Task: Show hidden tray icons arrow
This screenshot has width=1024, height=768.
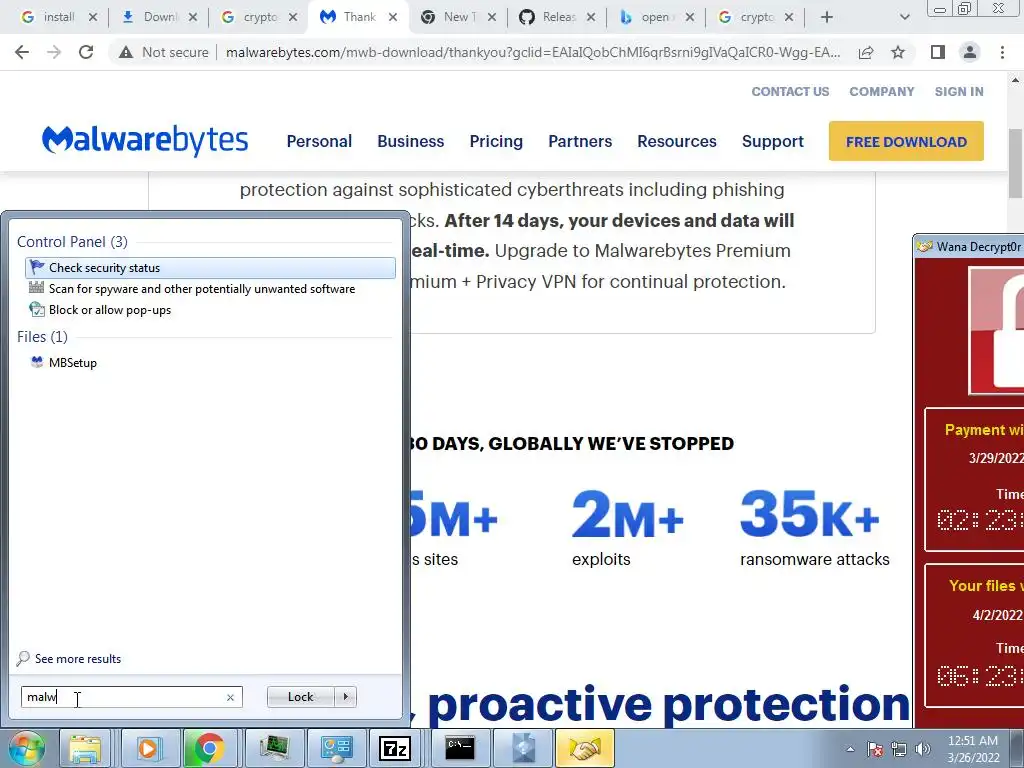Action: click(x=850, y=750)
